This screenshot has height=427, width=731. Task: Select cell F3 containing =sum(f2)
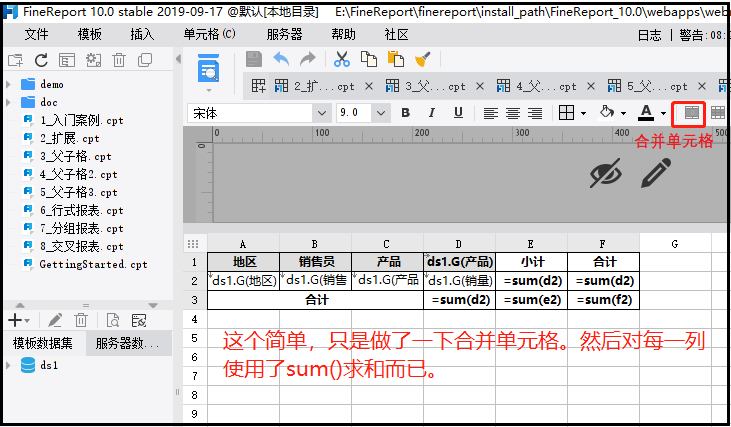point(603,300)
